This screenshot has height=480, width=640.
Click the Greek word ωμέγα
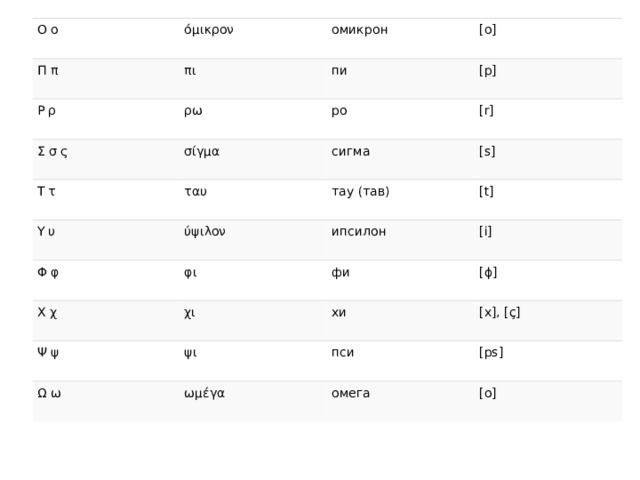point(204,393)
